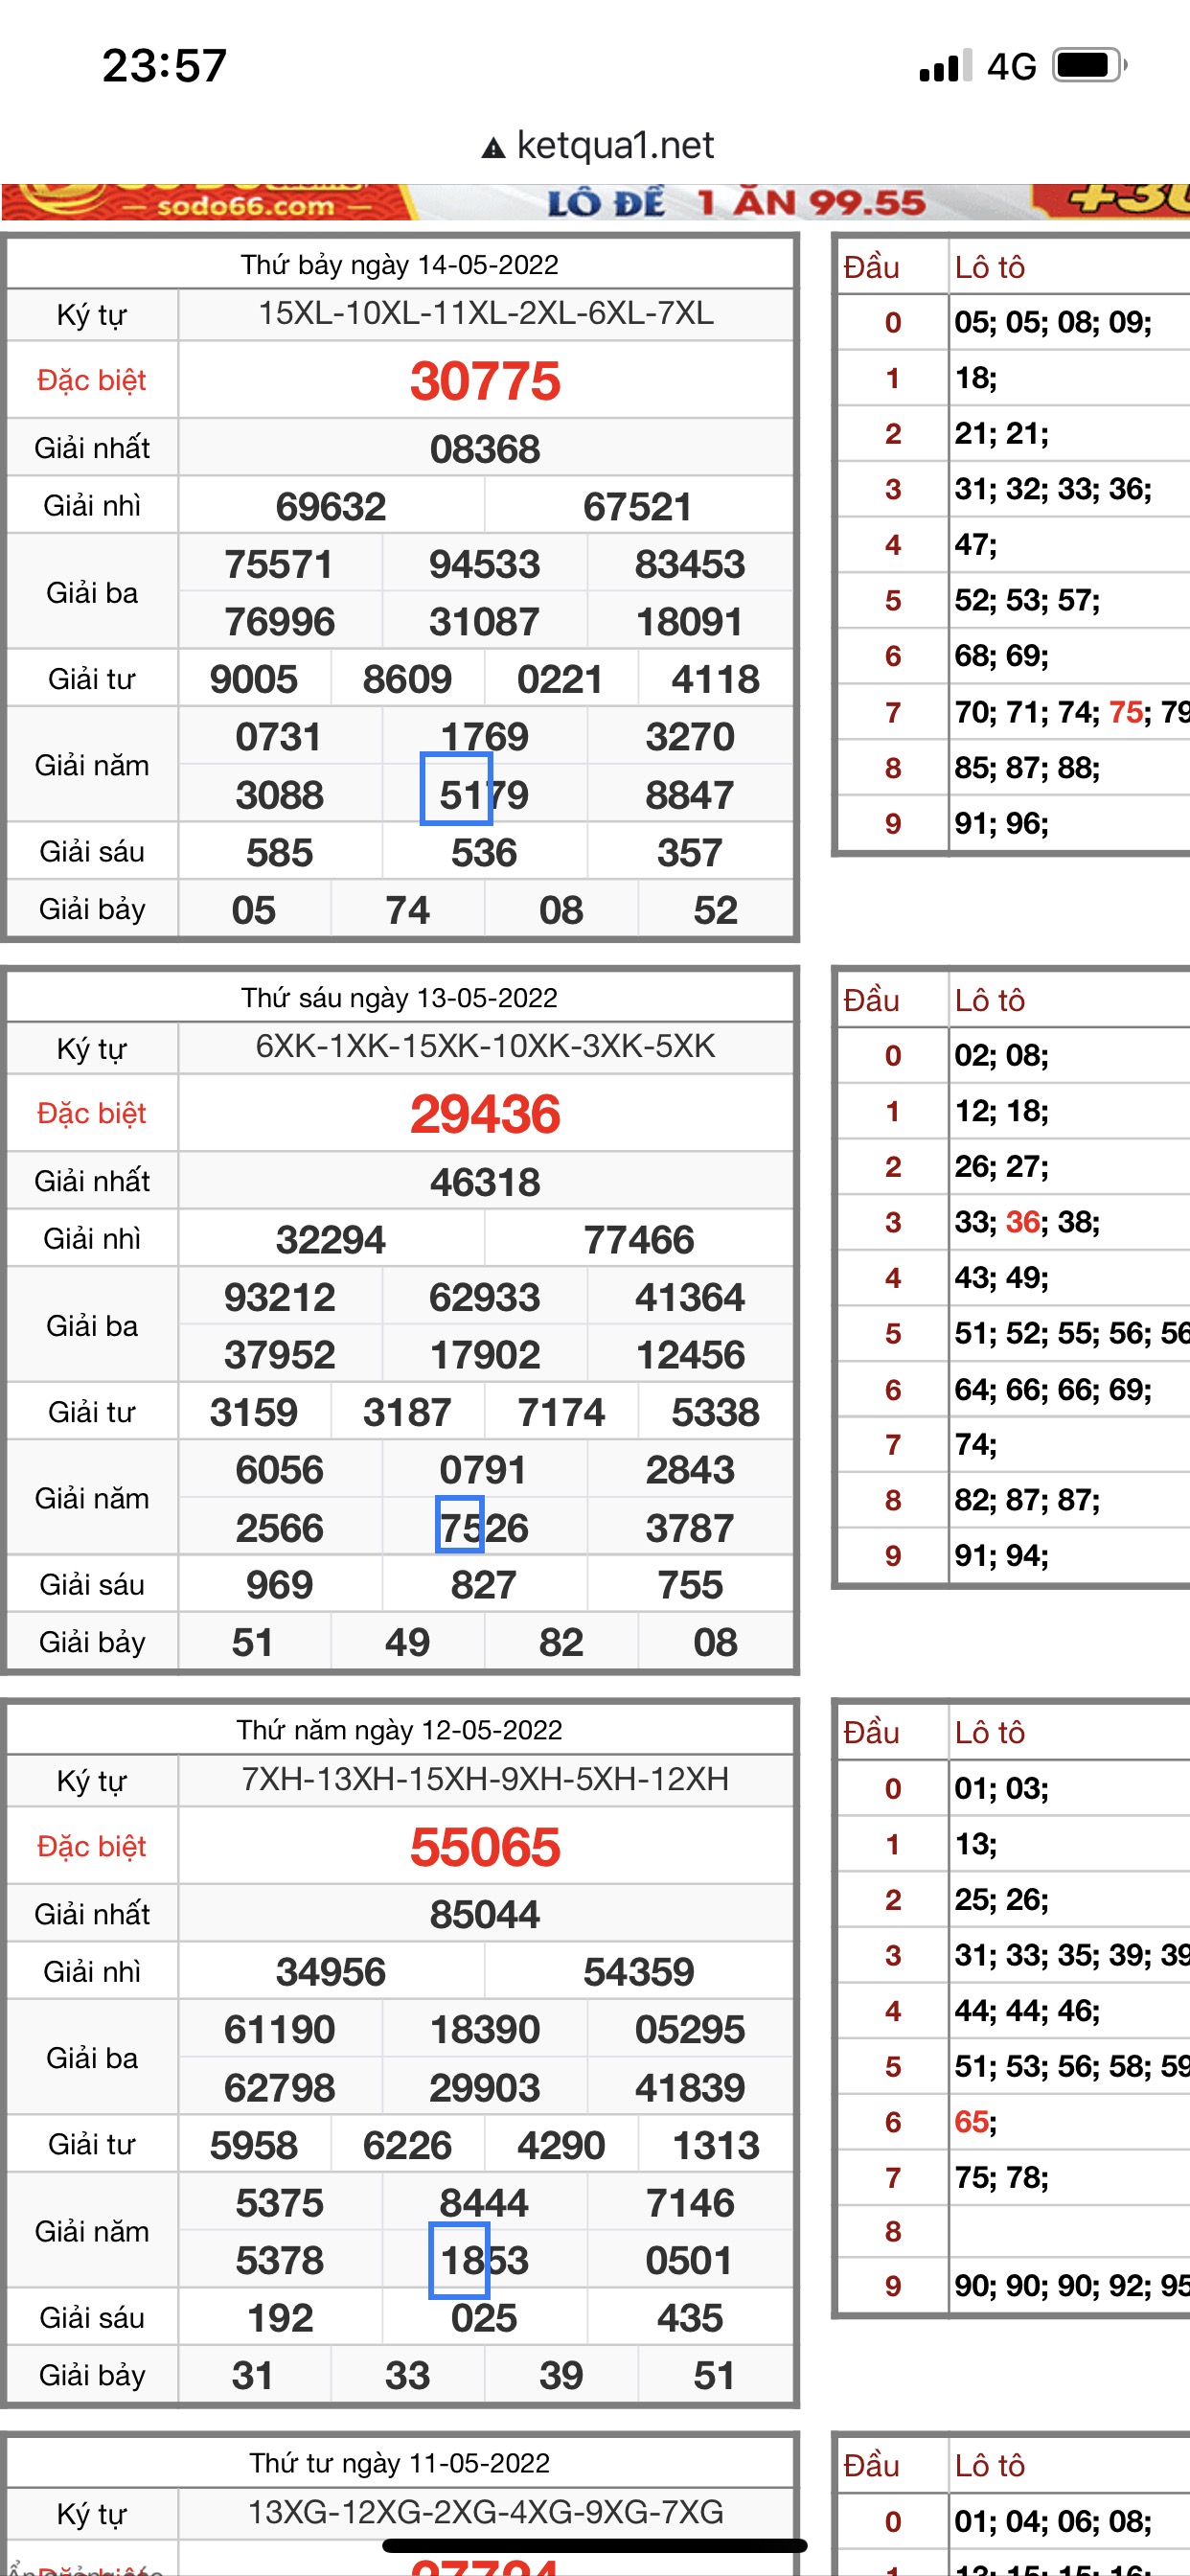
Task: Tap the first prize number 85044
Action: pos(485,1915)
